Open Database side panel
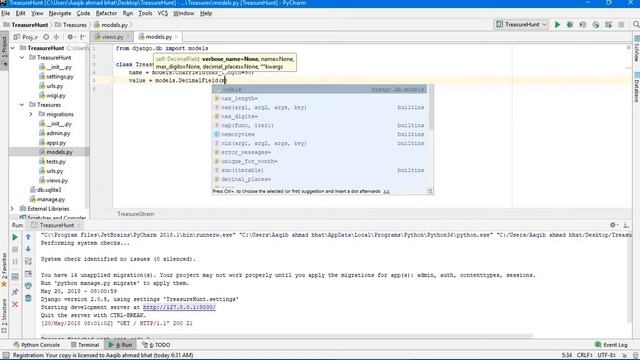The width and height of the screenshot is (640, 360). click(x=636, y=87)
